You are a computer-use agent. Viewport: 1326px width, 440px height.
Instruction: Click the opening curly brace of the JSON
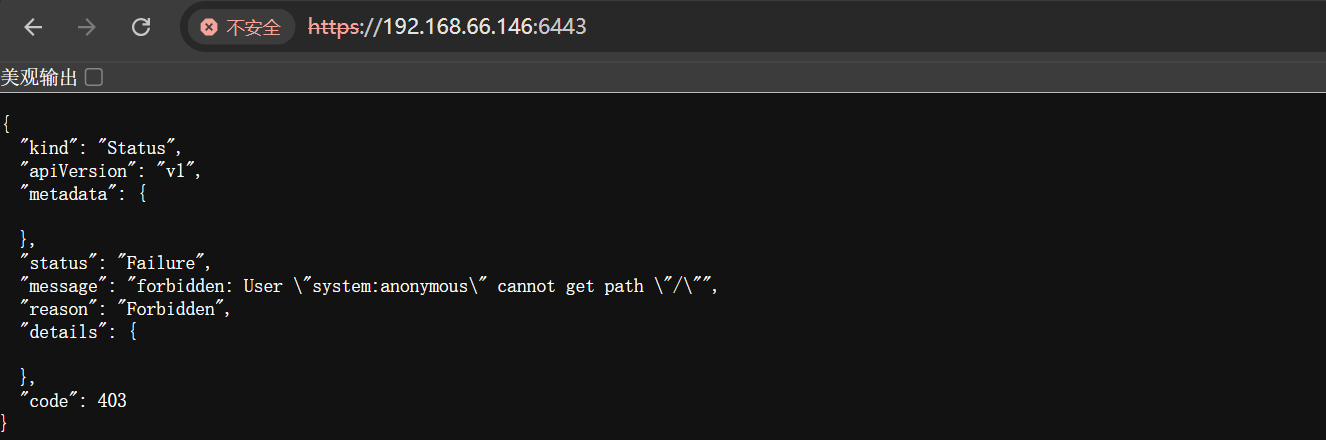coord(6,125)
